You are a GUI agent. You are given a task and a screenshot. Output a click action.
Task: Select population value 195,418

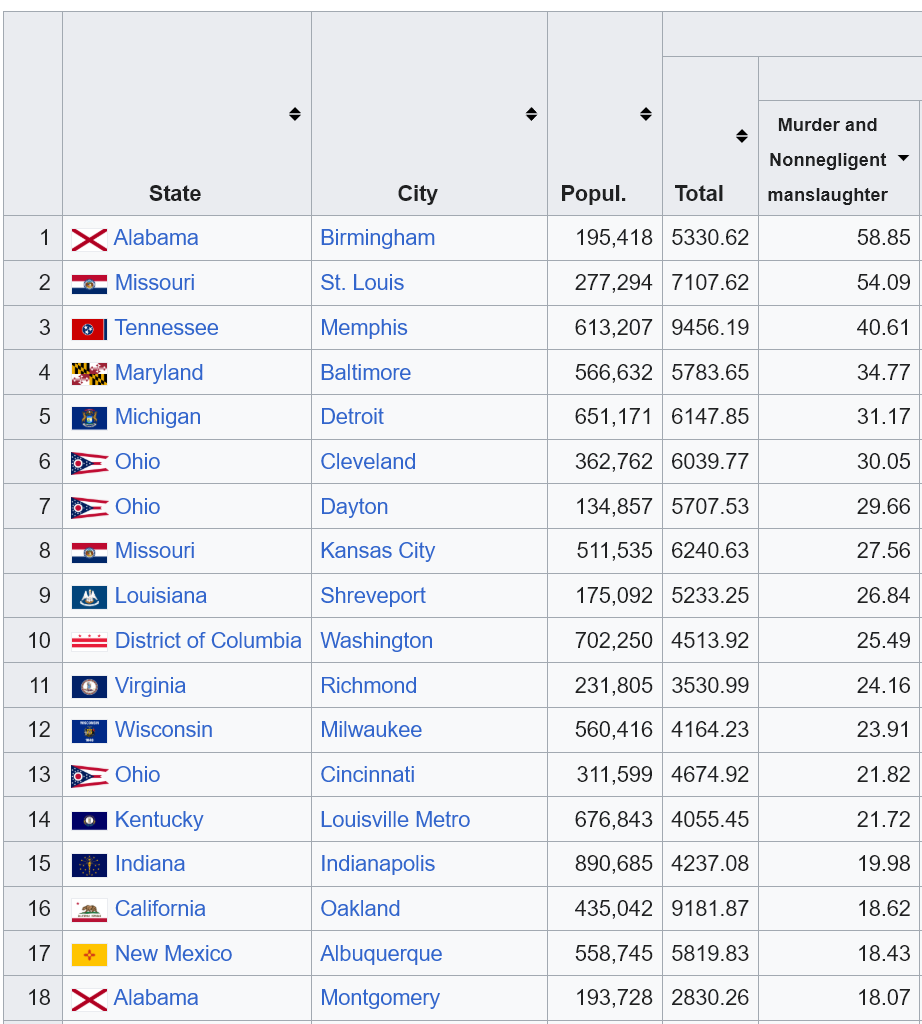pyautogui.click(x=614, y=238)
